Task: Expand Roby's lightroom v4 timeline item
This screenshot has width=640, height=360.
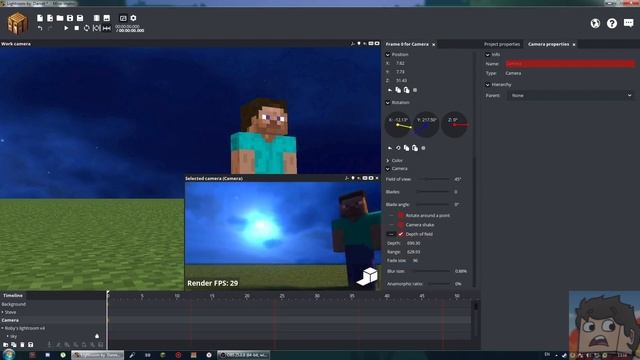Action: (x=2, y=328)
